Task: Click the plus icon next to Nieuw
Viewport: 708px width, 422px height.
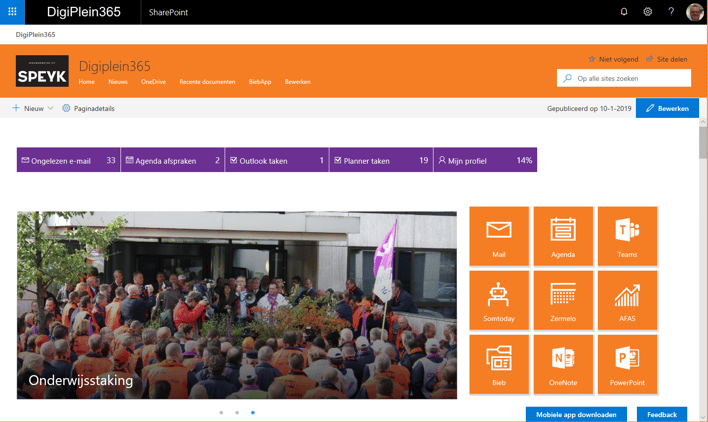Action: [x=16, y=108]
